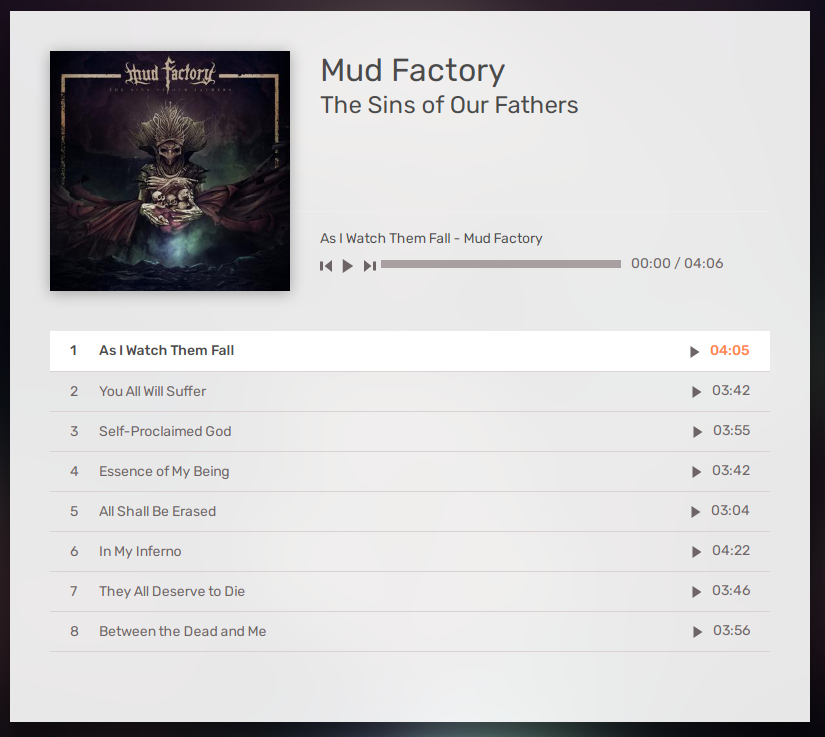Click the previous track button

(326, 266)
